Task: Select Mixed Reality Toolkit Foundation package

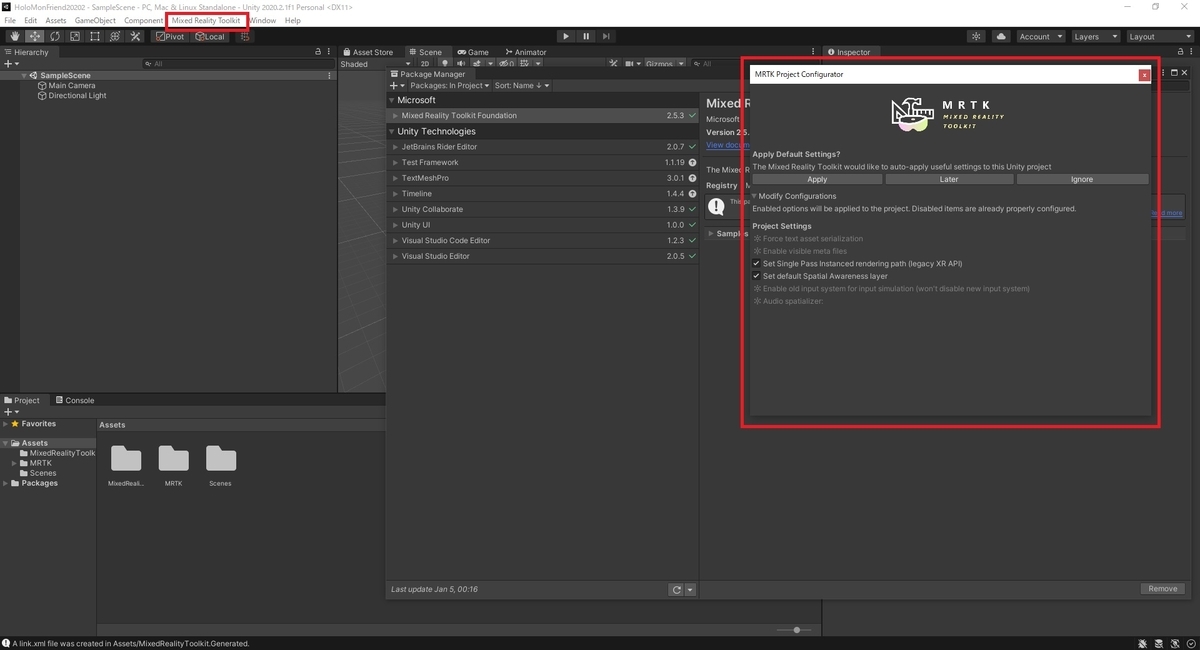Action: (542, 115)
